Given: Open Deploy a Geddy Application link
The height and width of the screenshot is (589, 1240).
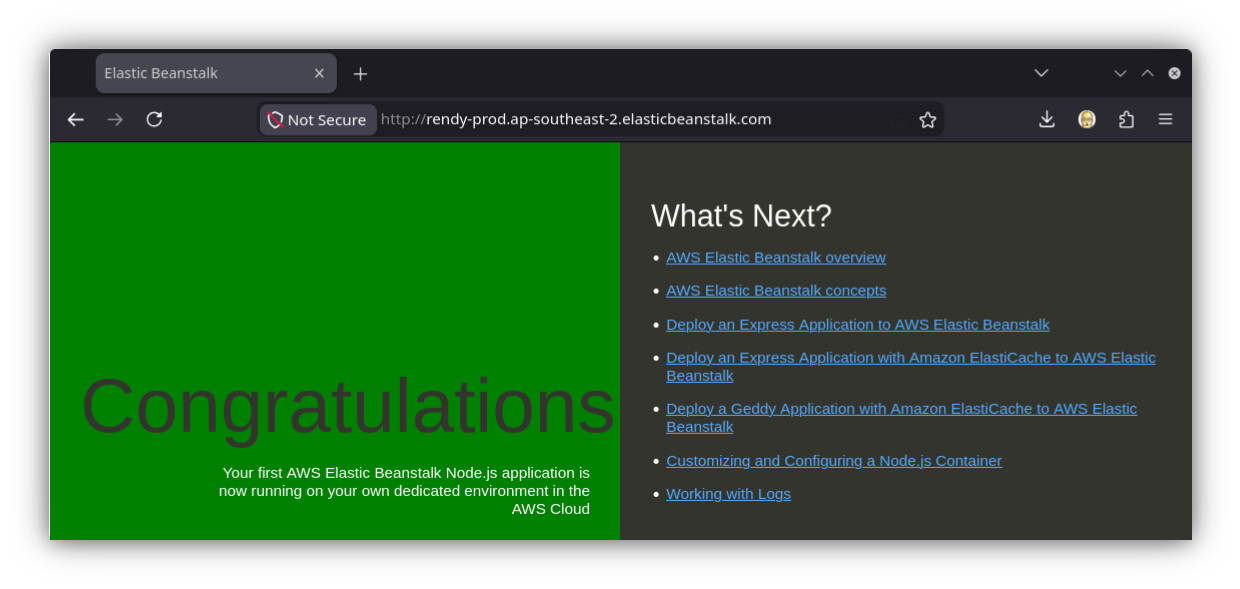Looking at the screenshot, I should coord(902,418).
